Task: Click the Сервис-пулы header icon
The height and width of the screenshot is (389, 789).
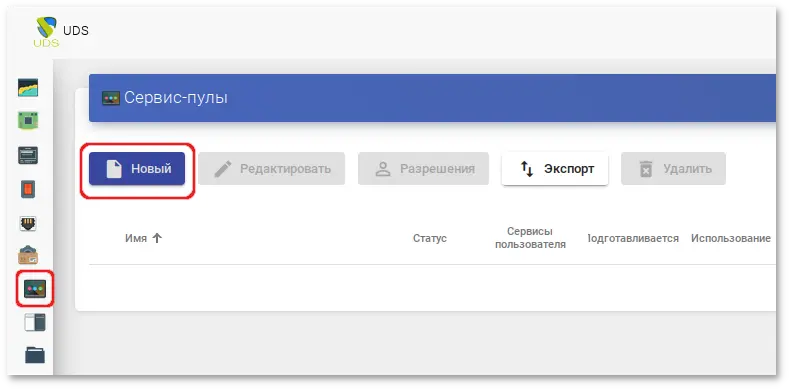Action: 111,98
